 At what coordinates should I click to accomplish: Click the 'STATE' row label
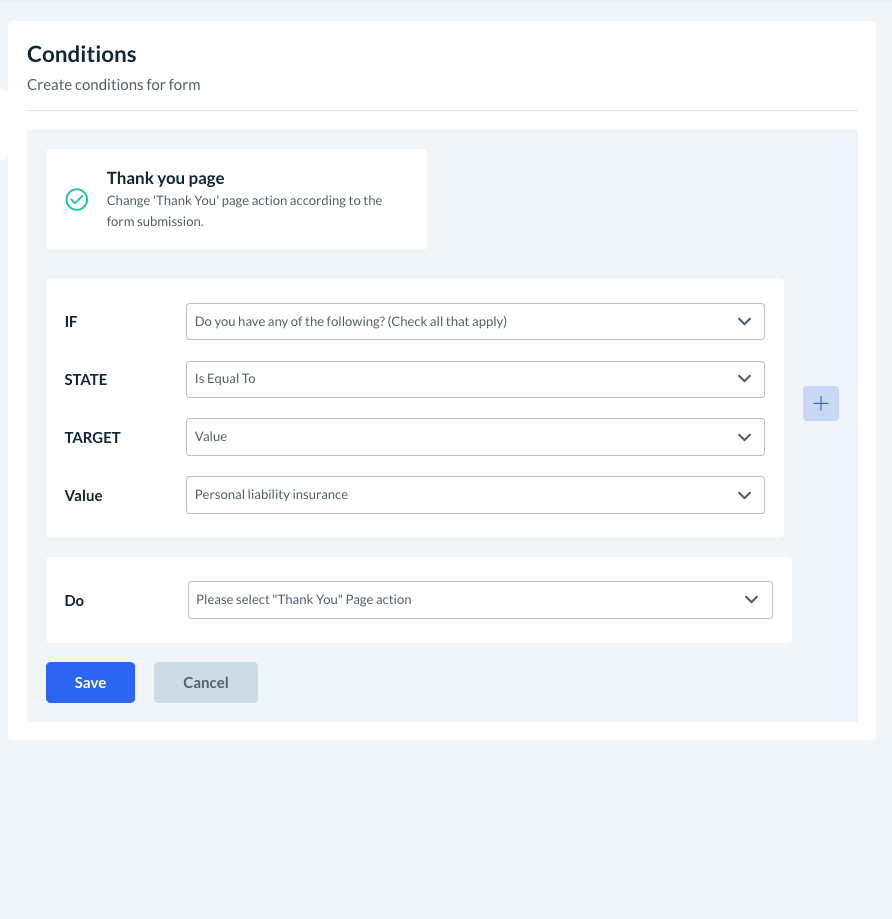(x=86, y=380)
